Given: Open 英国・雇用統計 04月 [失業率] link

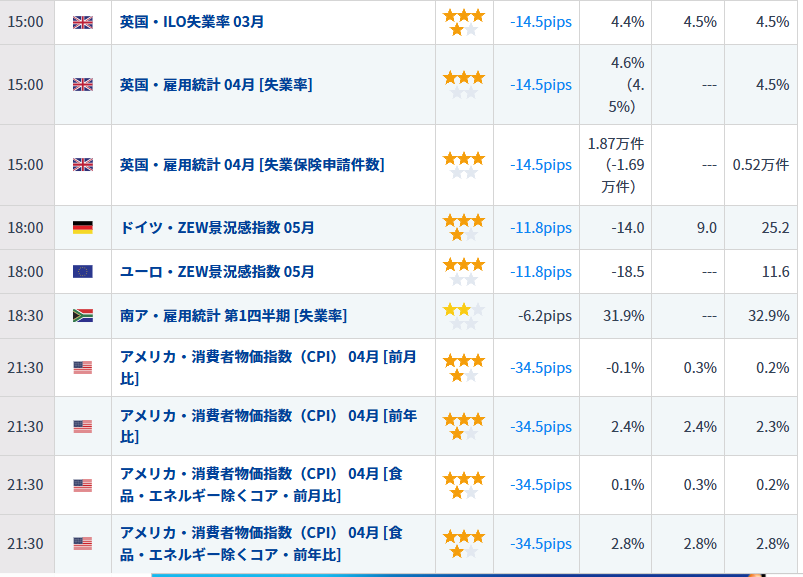Looking at the screenshot, I should [216, 85].
